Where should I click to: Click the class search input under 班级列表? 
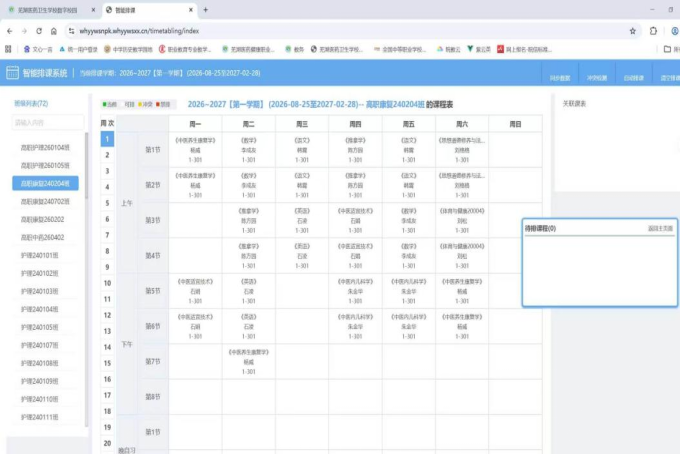48,123
